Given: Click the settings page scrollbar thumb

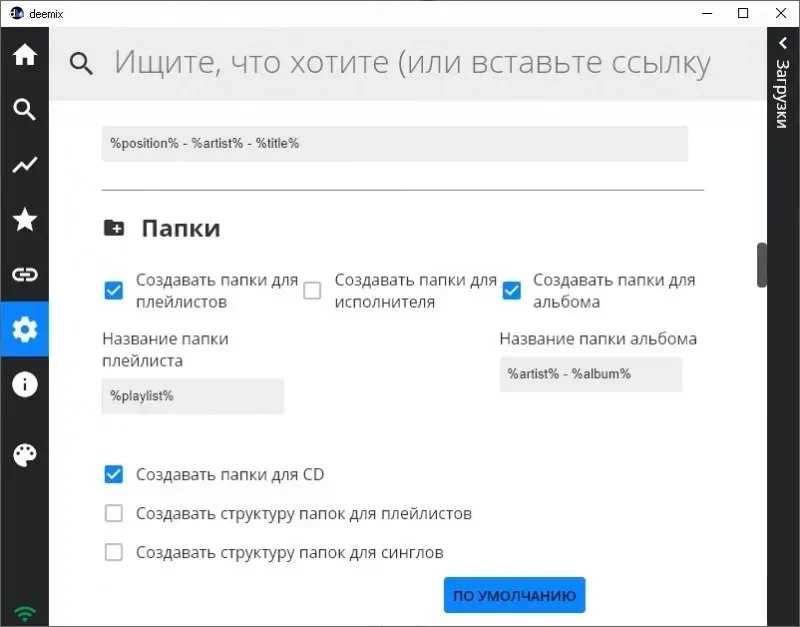Looking at the screenshot, I should (x=761, y=265).
